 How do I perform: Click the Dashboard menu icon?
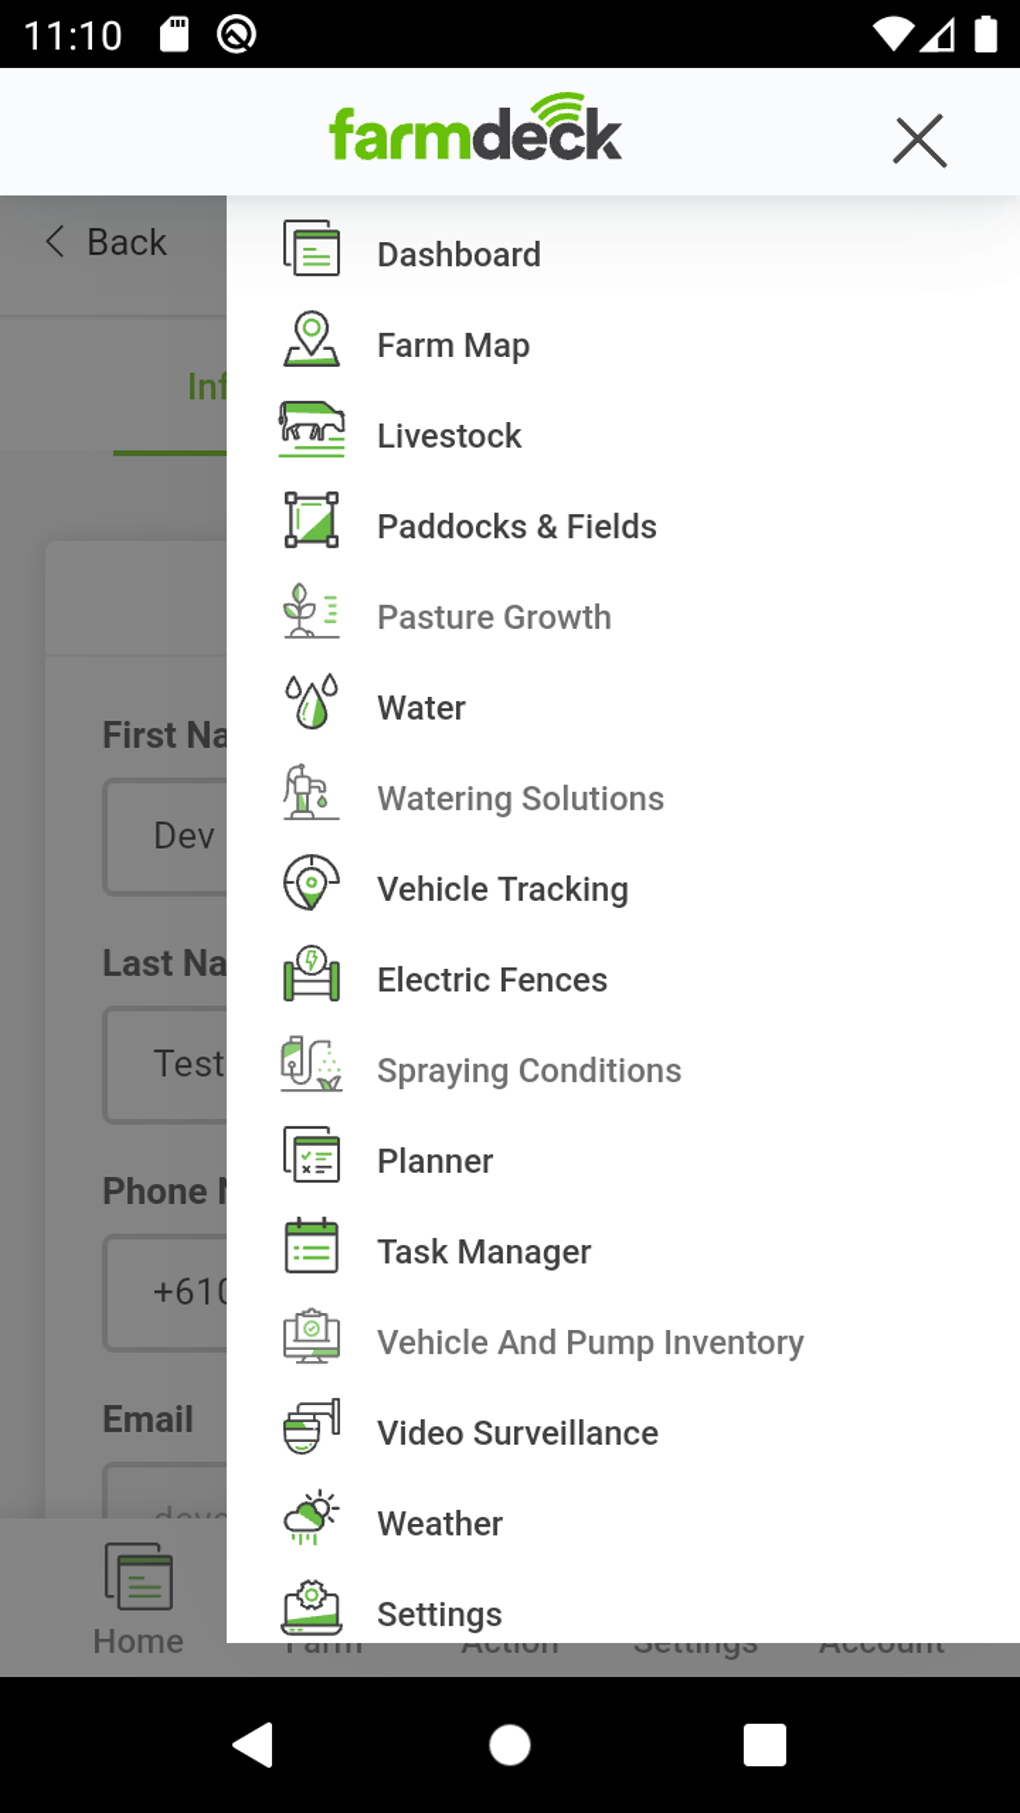pos(311,250)
